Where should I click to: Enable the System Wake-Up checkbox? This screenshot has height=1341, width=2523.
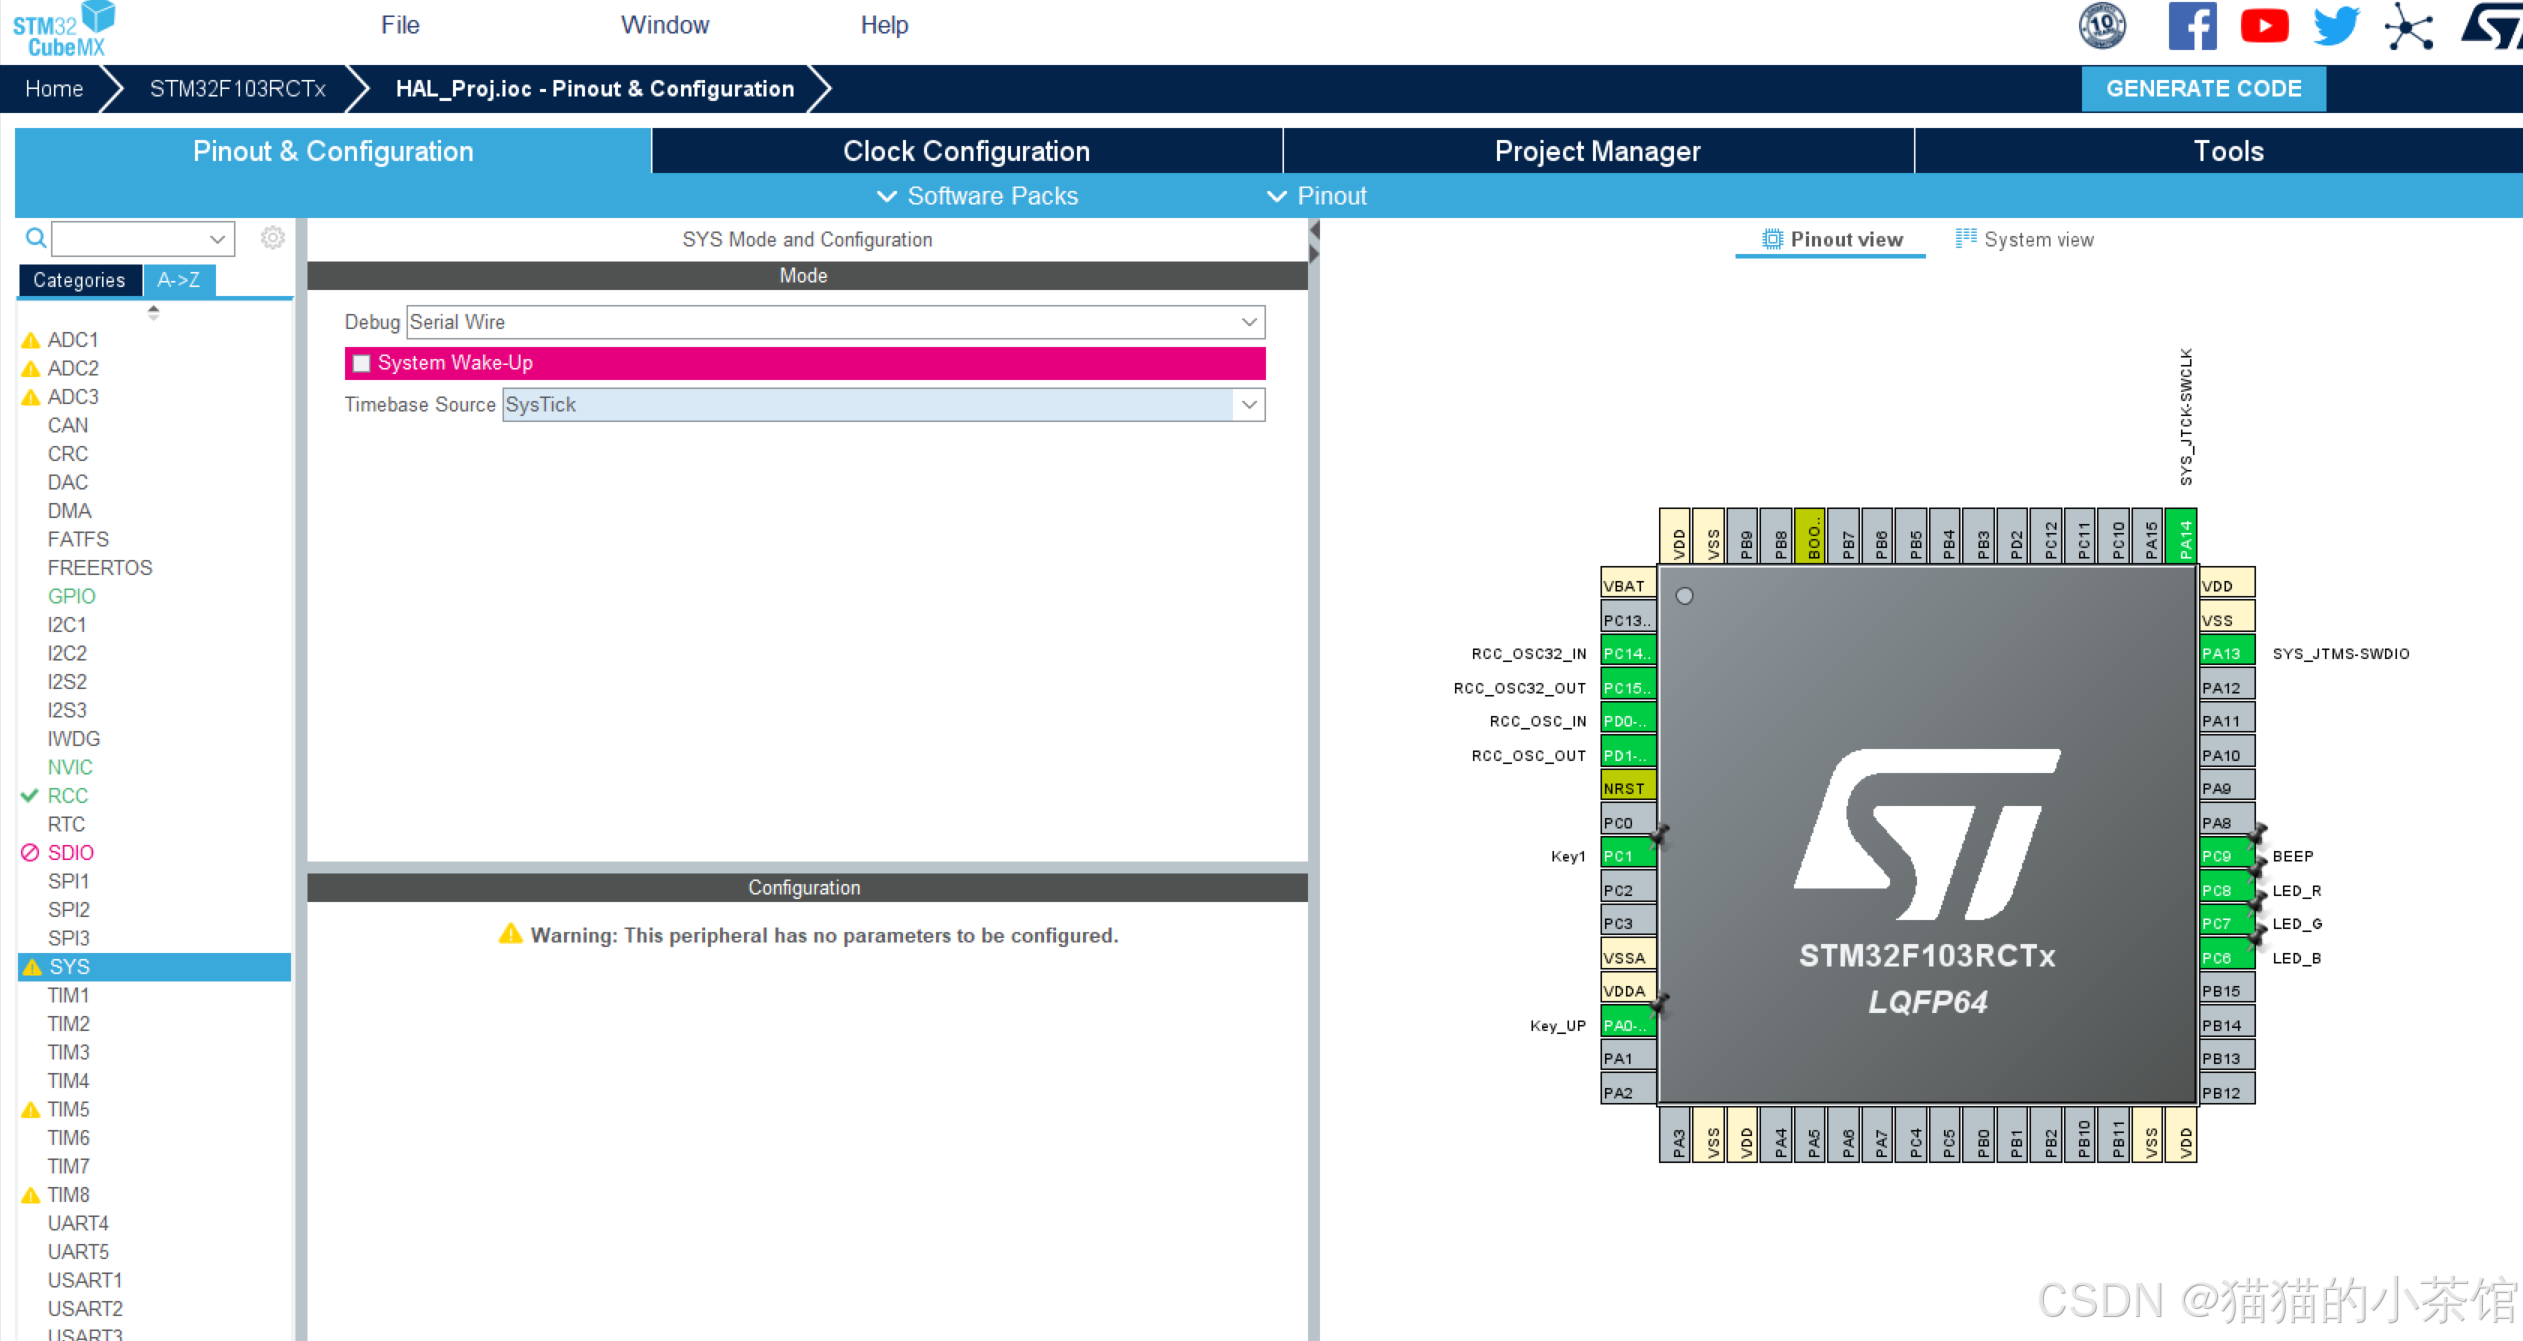coord(362,363)
